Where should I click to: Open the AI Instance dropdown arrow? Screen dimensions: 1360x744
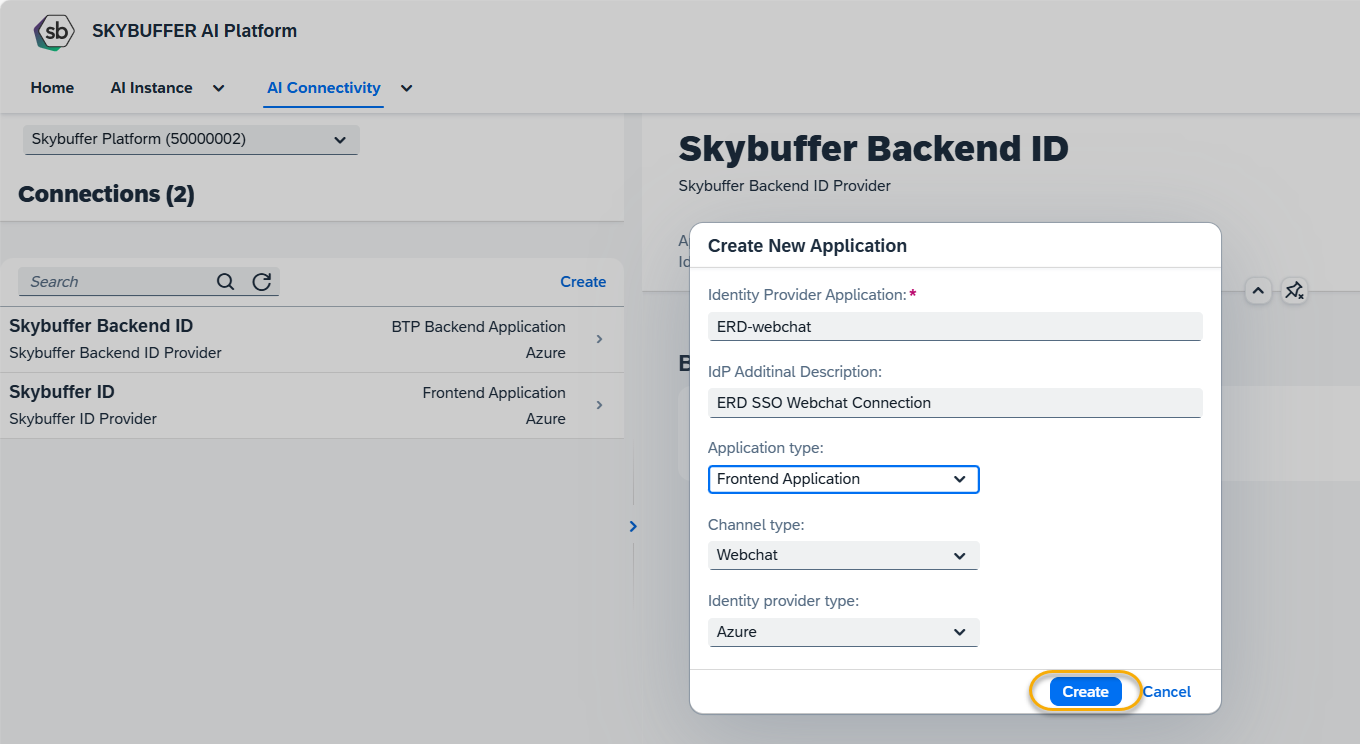(x=218, y=88)
